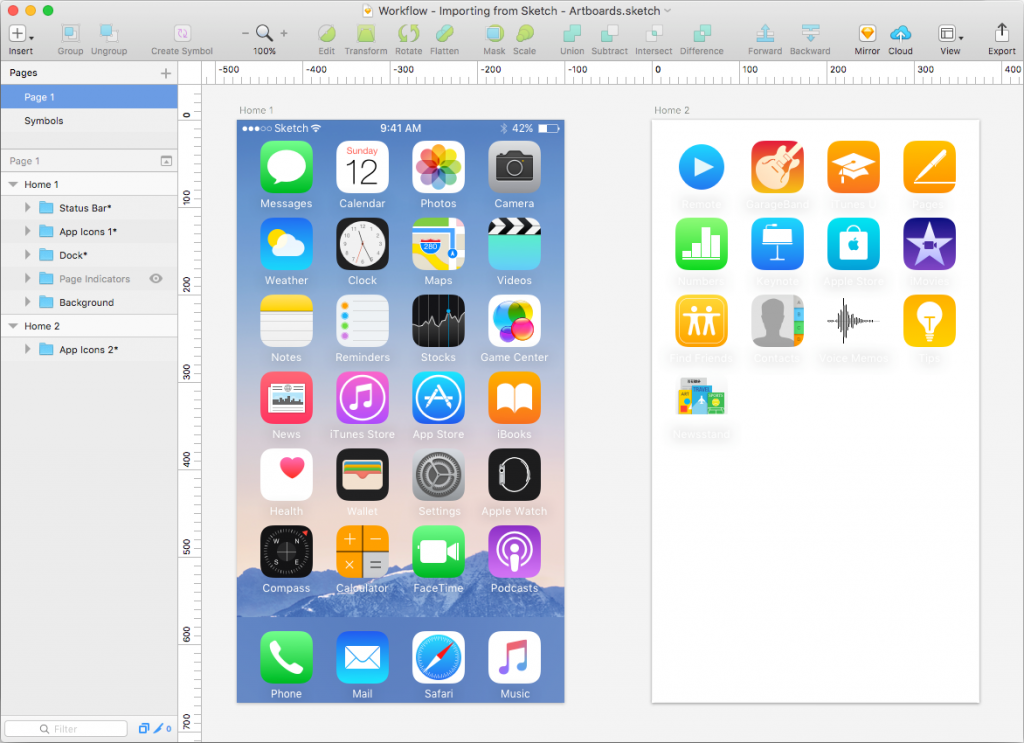Click the Messages app icon on artboard
The height and width of the screenshot is (743, 1024).
(286, 167)
